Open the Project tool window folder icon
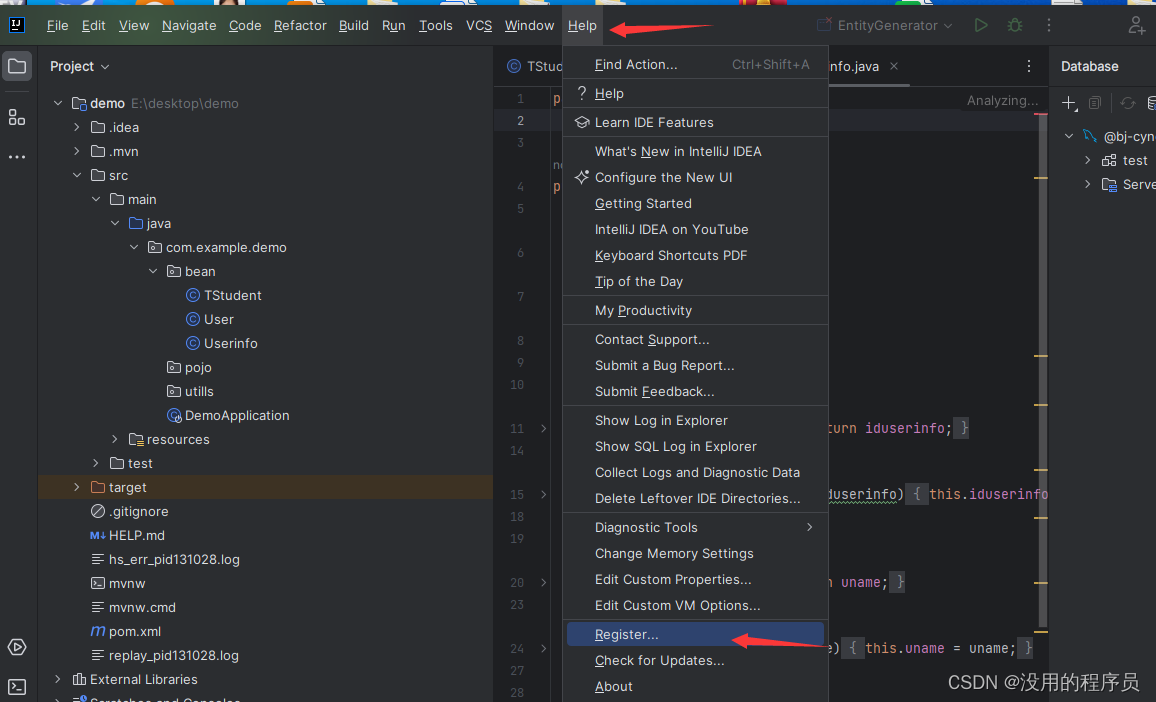The image size is (1156, 702). [17, 66]
